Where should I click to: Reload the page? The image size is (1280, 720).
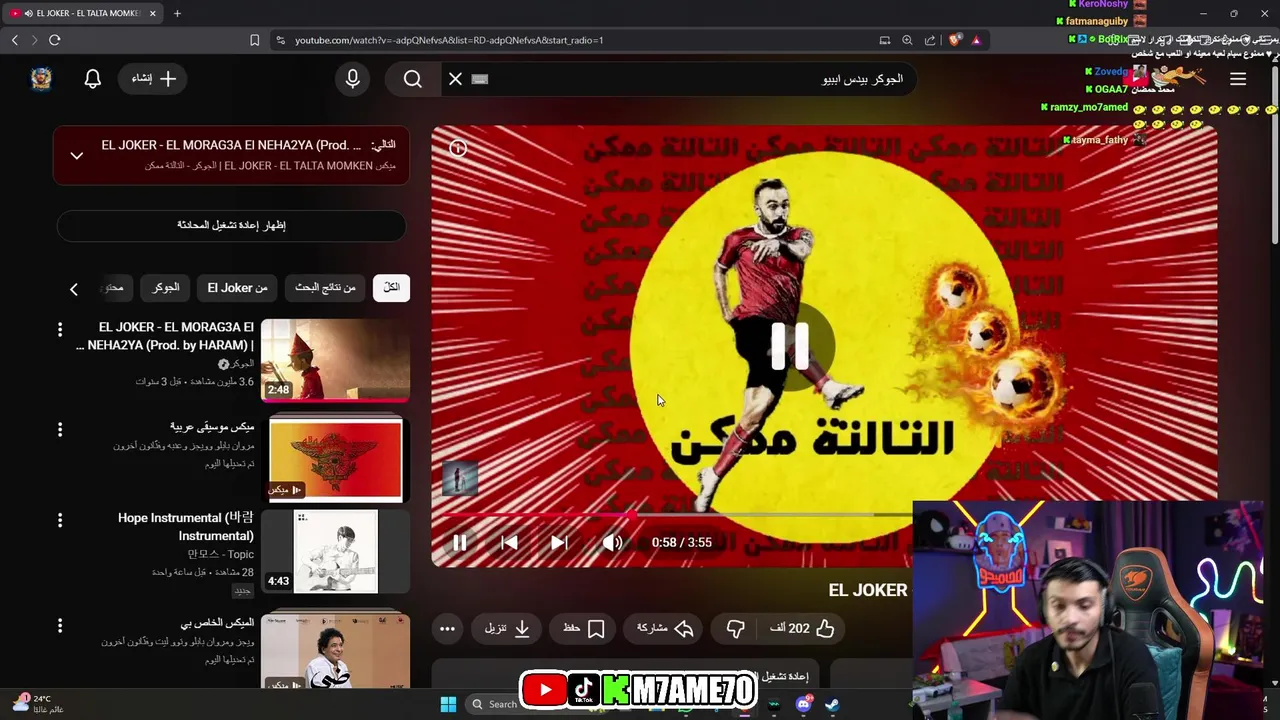point(55,40)
